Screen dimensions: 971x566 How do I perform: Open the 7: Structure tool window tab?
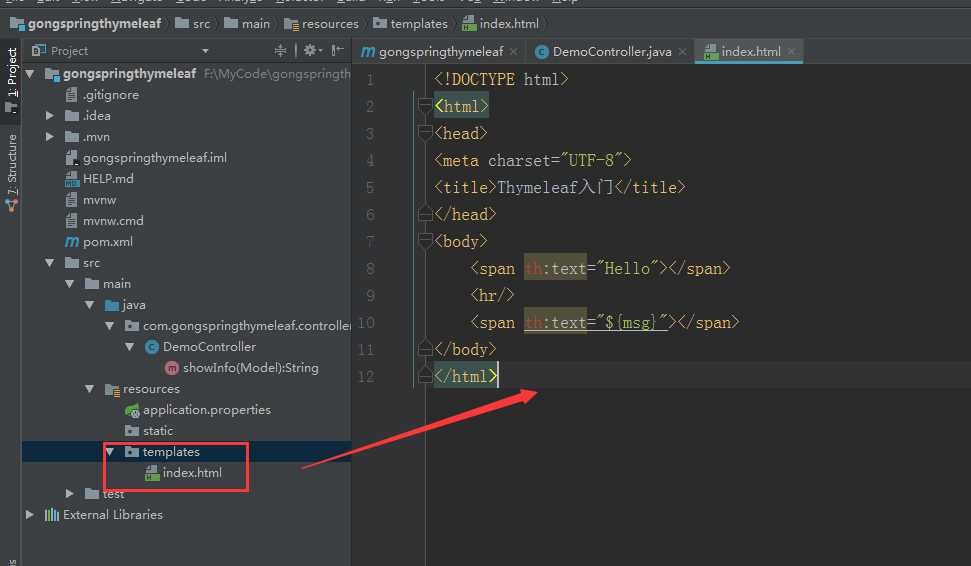pos(11,172)
